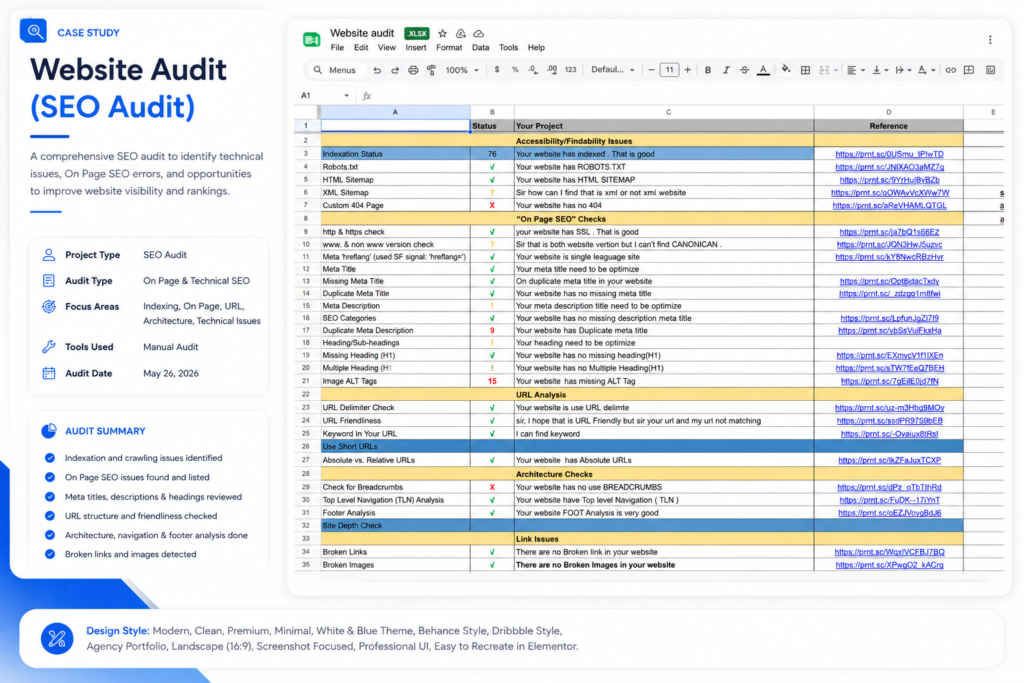
Task: Open the text color picker
Action: click(x=763, y=70)
